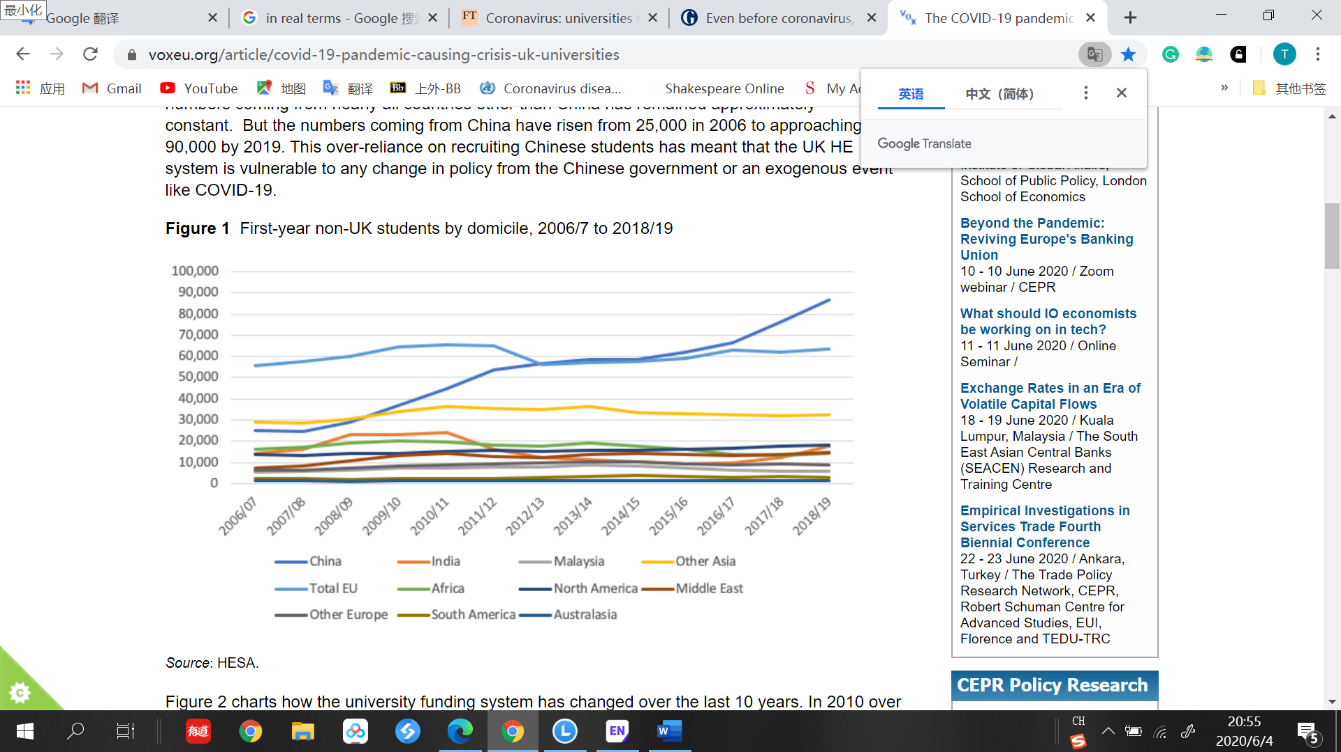Click the Google Translate icon in address bar
Image resolution: width=1341 pixels, height=752 pixels.
tap(1095, 55)
